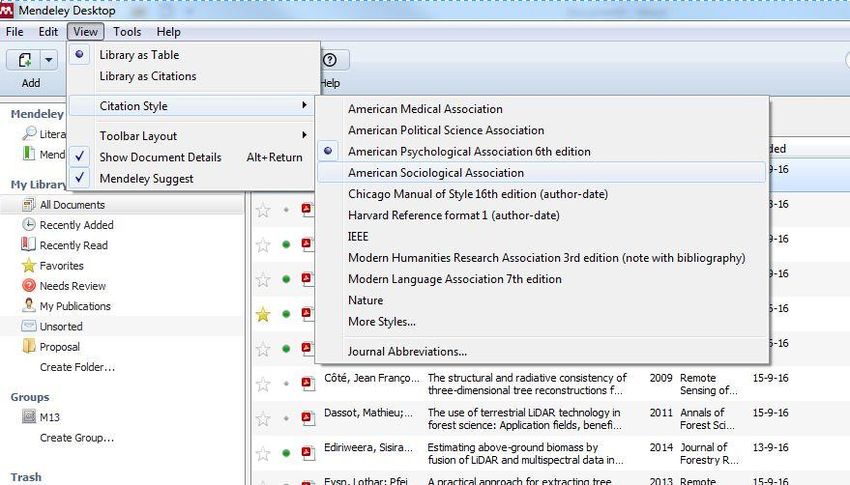Click the Mendeley Desktop app logo icon

pos(7,10)
